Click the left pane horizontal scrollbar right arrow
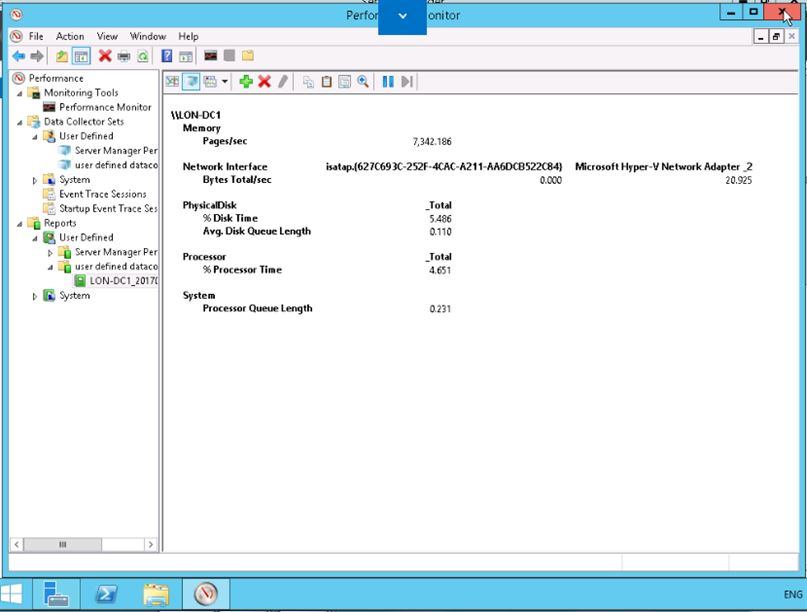This screenshot has height=612, width=807. 151,545
